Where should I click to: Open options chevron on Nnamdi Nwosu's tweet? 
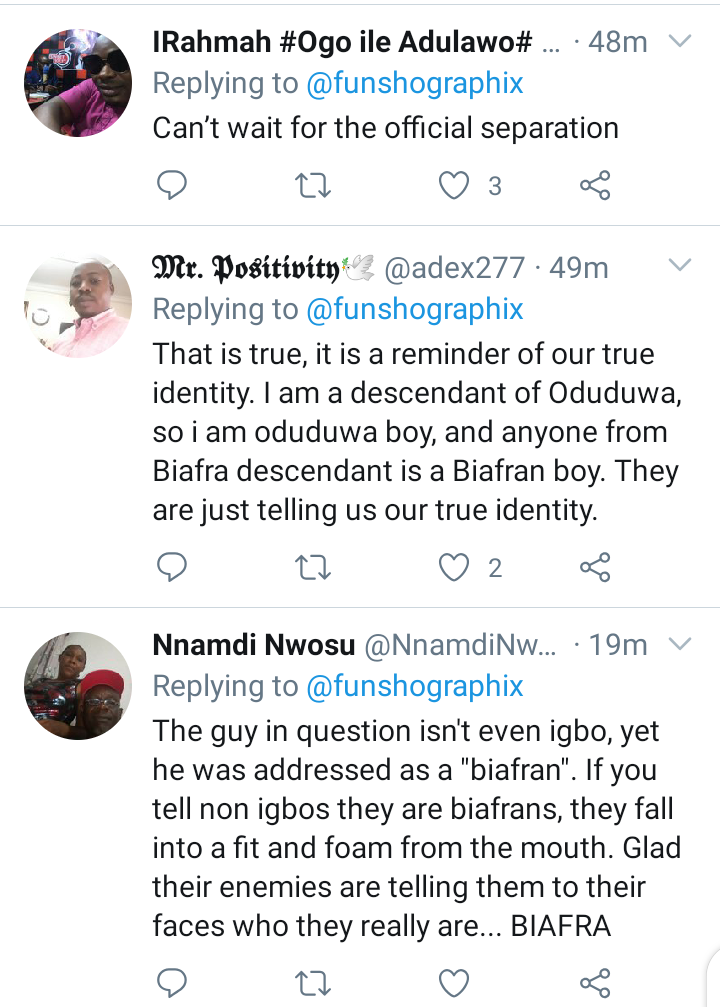pyautogui.click(x=680, y=643)
